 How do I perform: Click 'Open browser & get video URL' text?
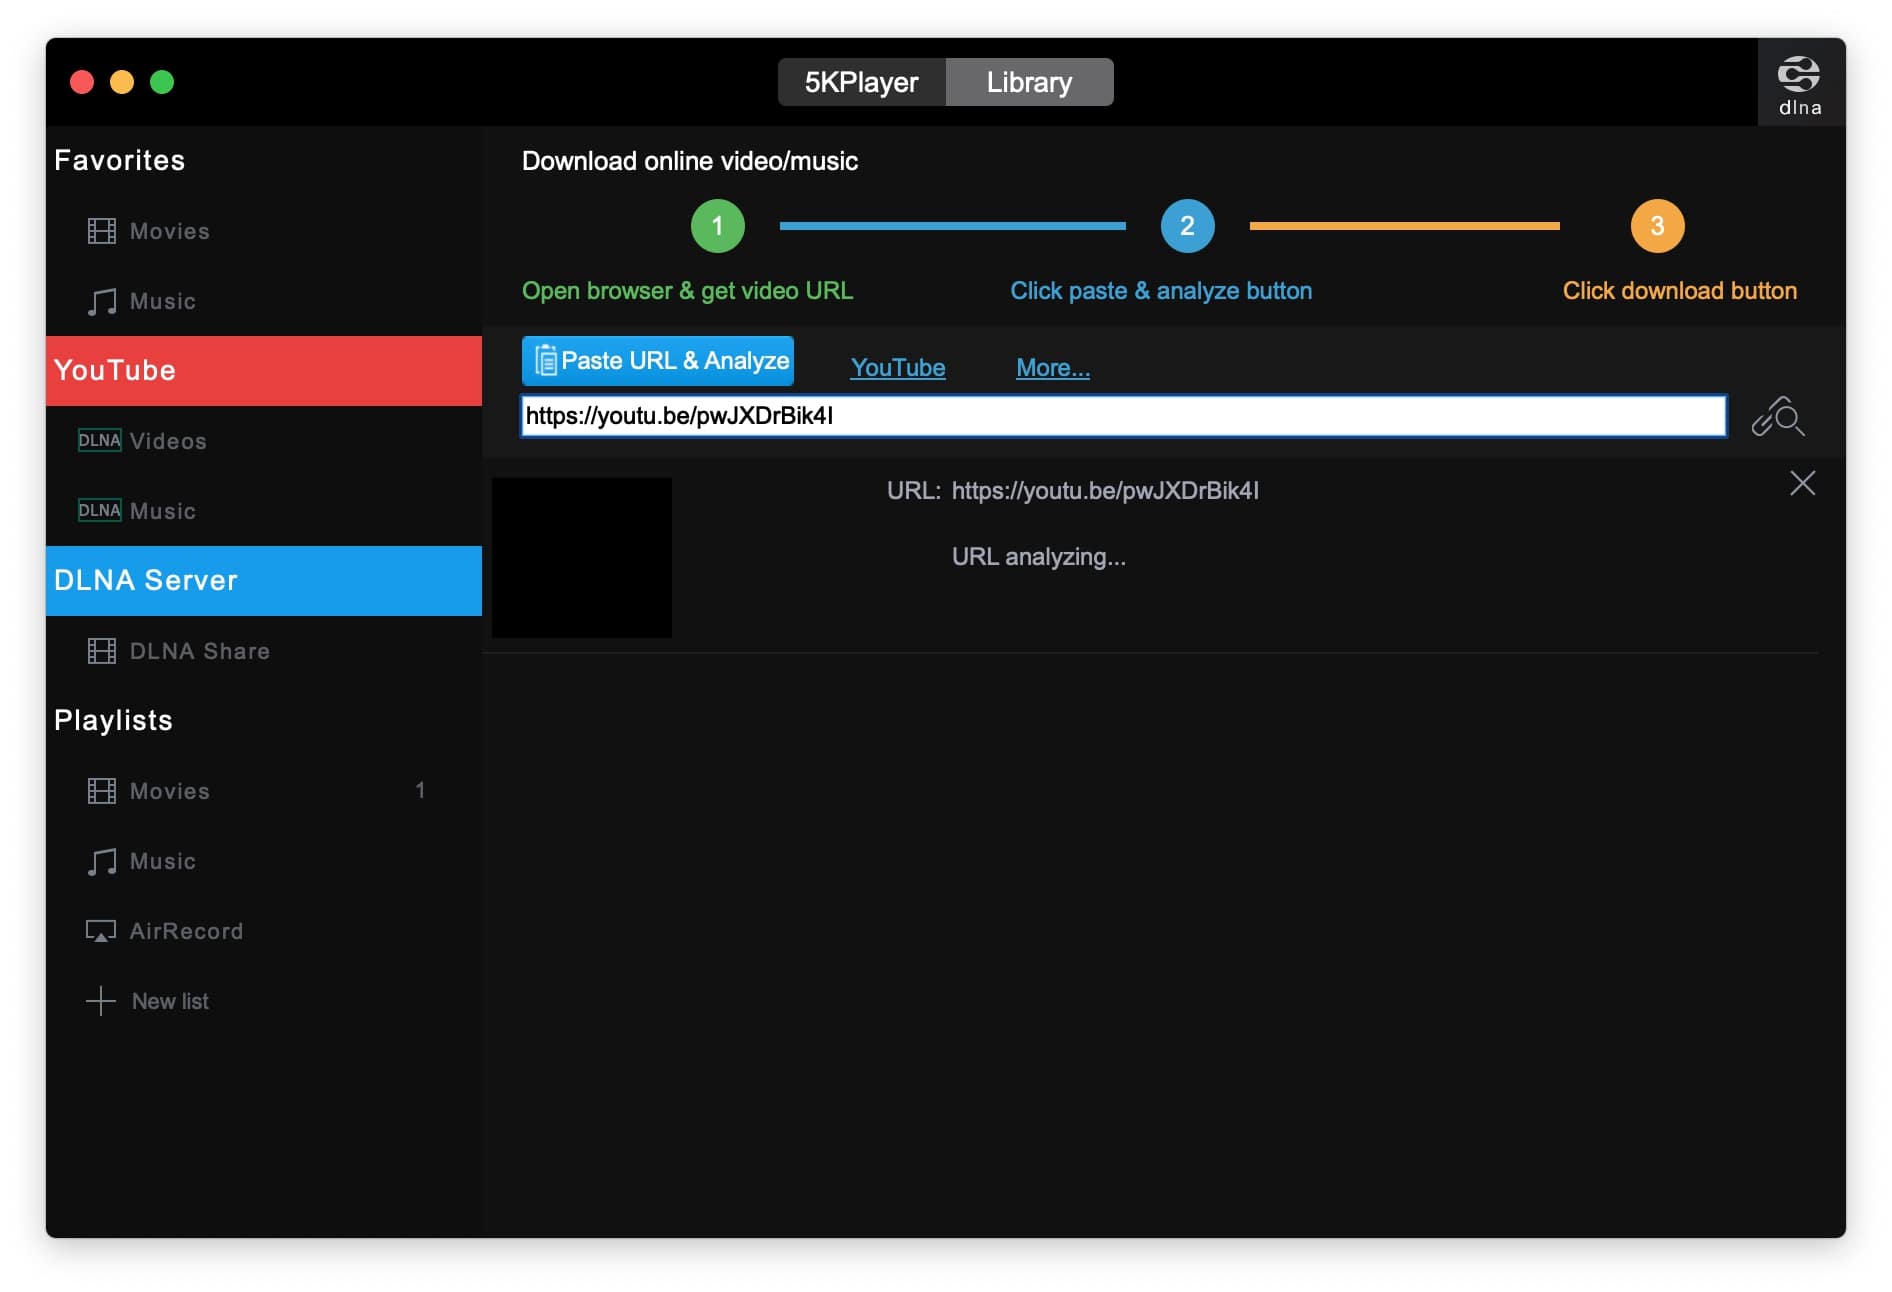[688, 291]
